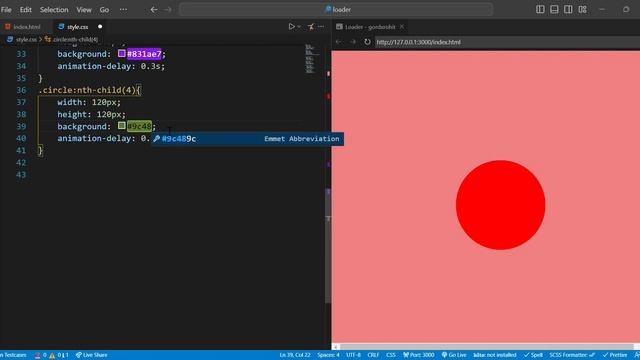Viewport: 640px width, 360px height.
Task: Click the red circle in the preview
Action: pyautogui.click(x=500, y=205)
